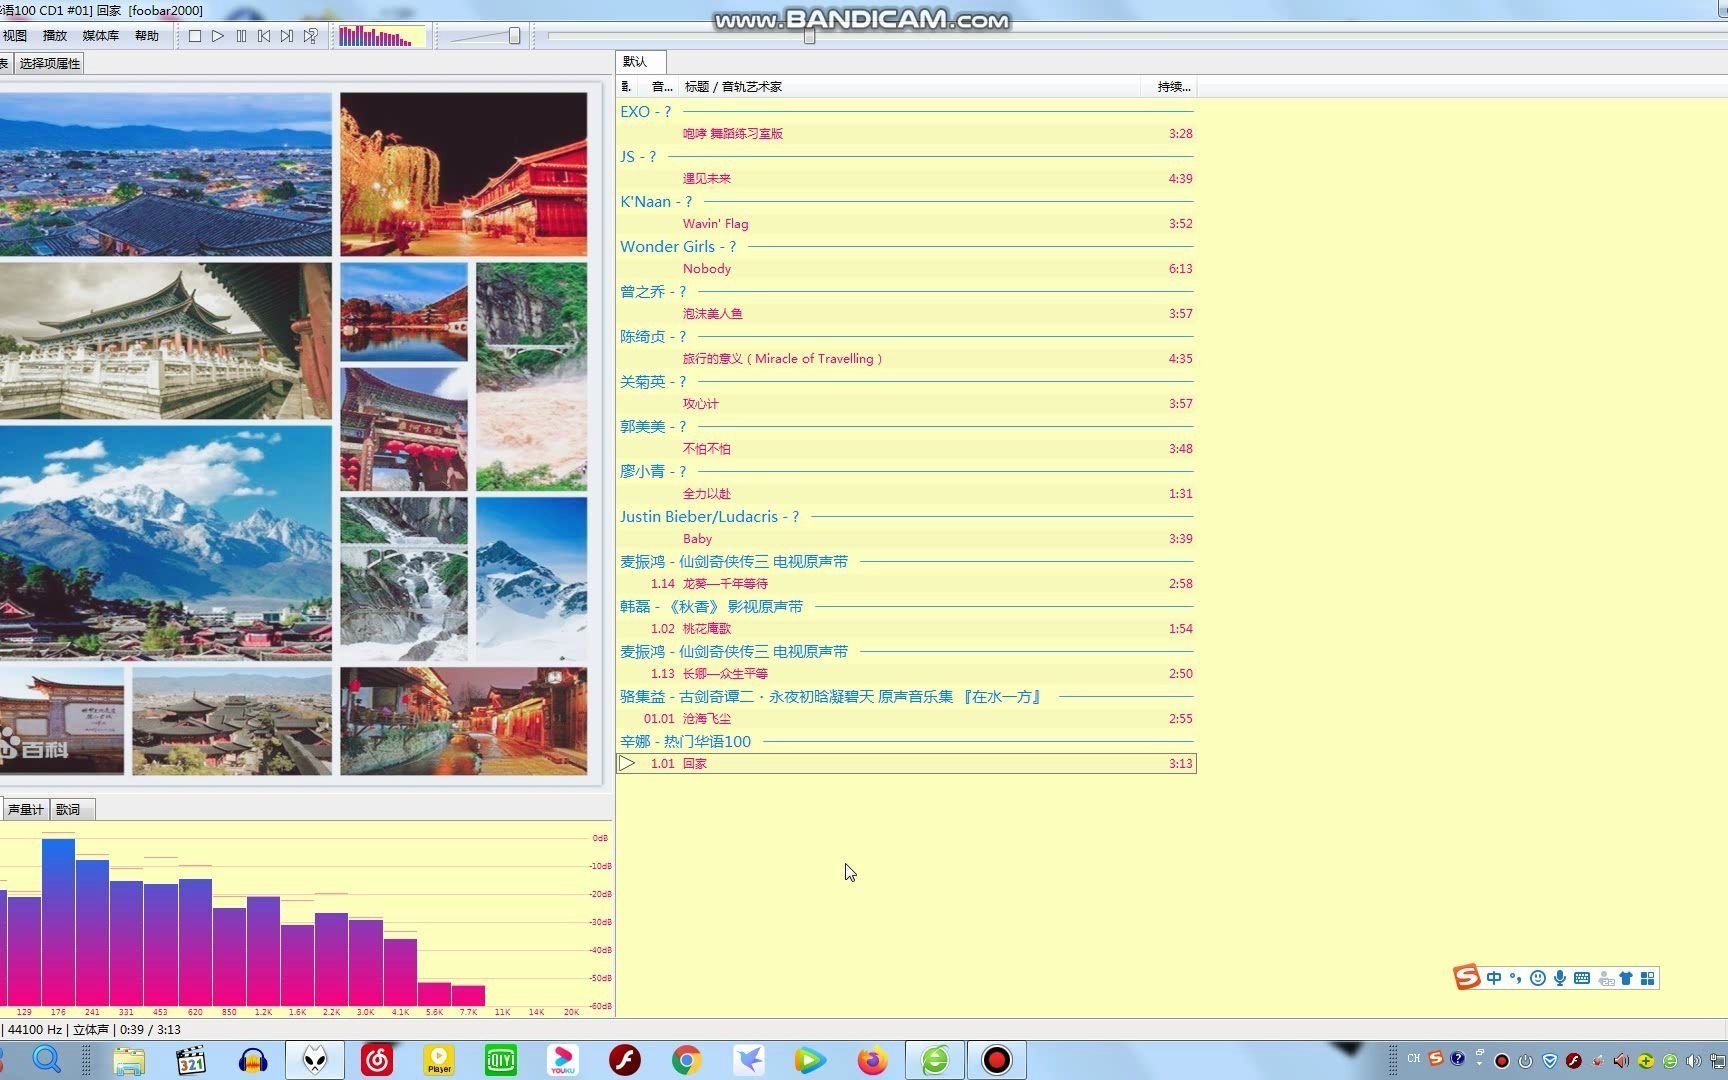The height and width of the screenshot is (1080, 1728).
Task: Open NetEase Cloud Music taskbar icon
Action: point(377,1060)
